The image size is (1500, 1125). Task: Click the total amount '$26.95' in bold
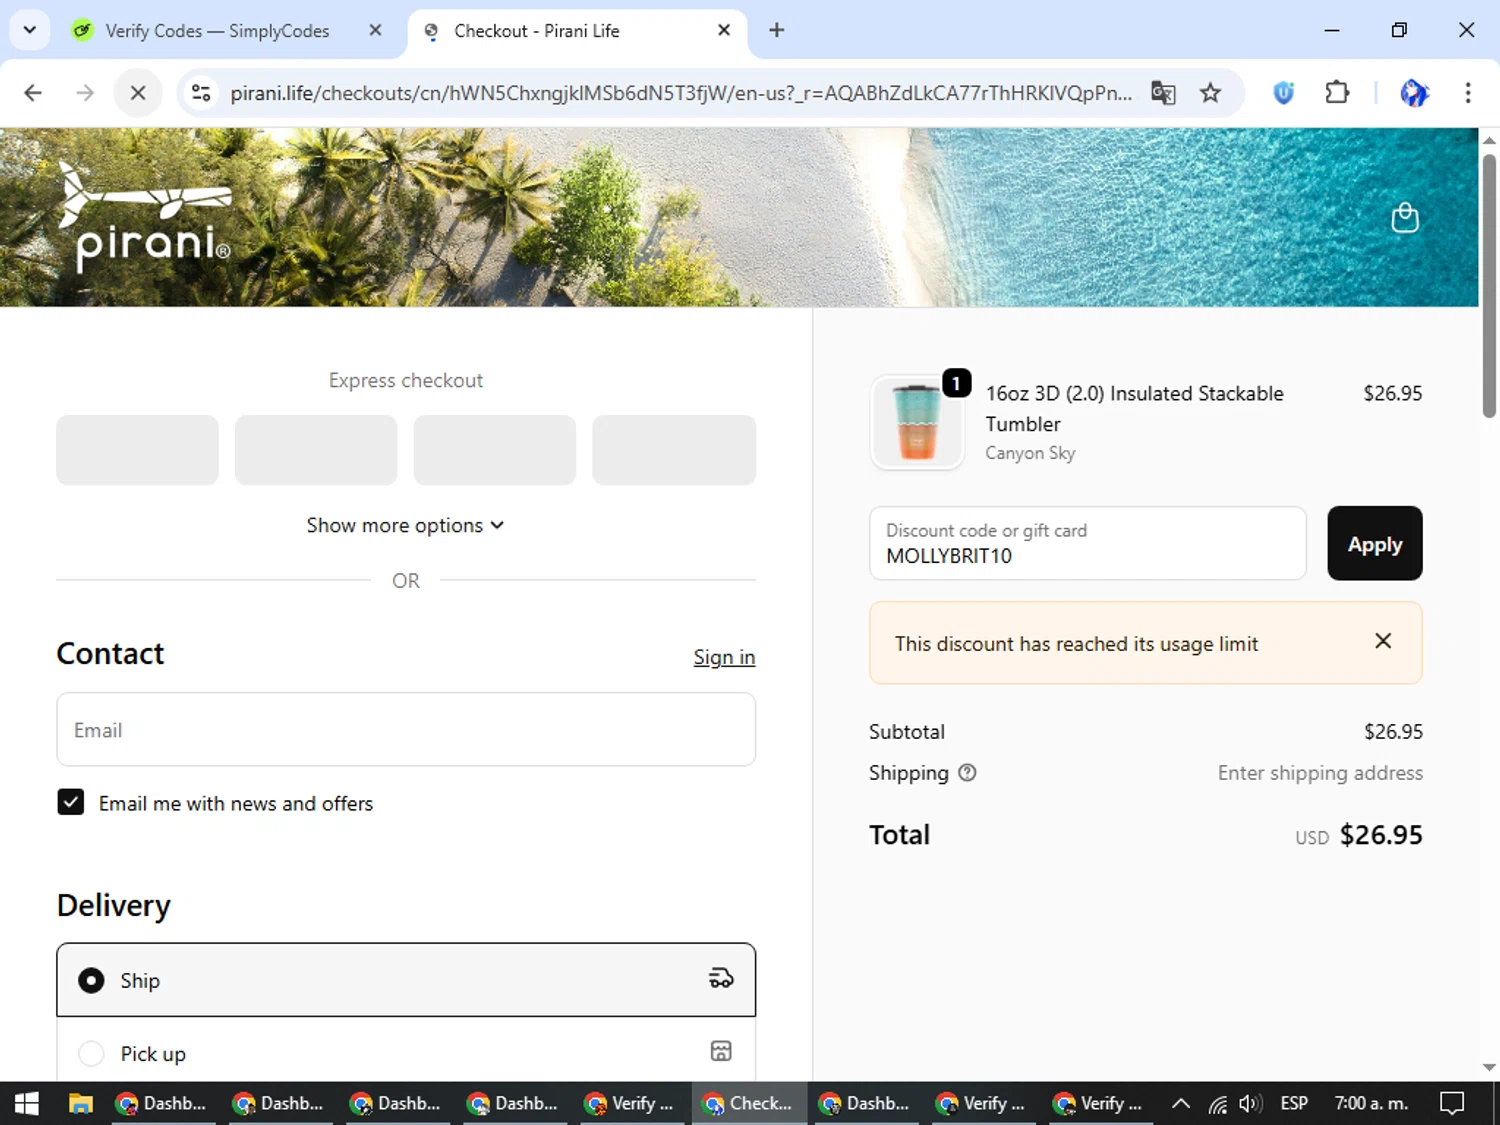pos(1381,835)
